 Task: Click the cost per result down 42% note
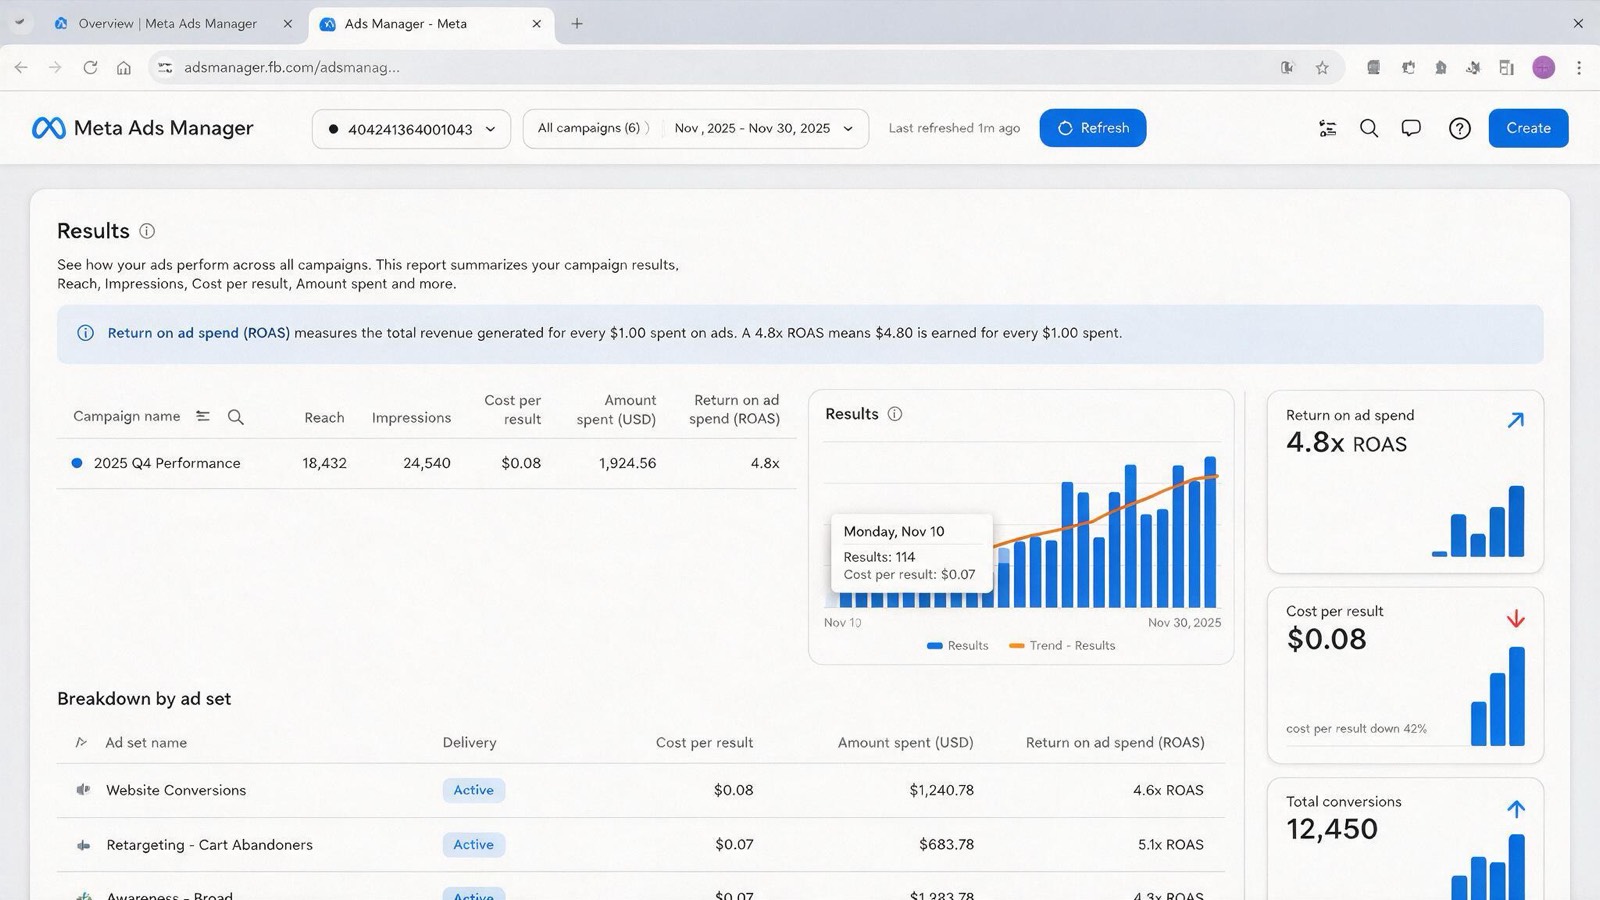1356,729
